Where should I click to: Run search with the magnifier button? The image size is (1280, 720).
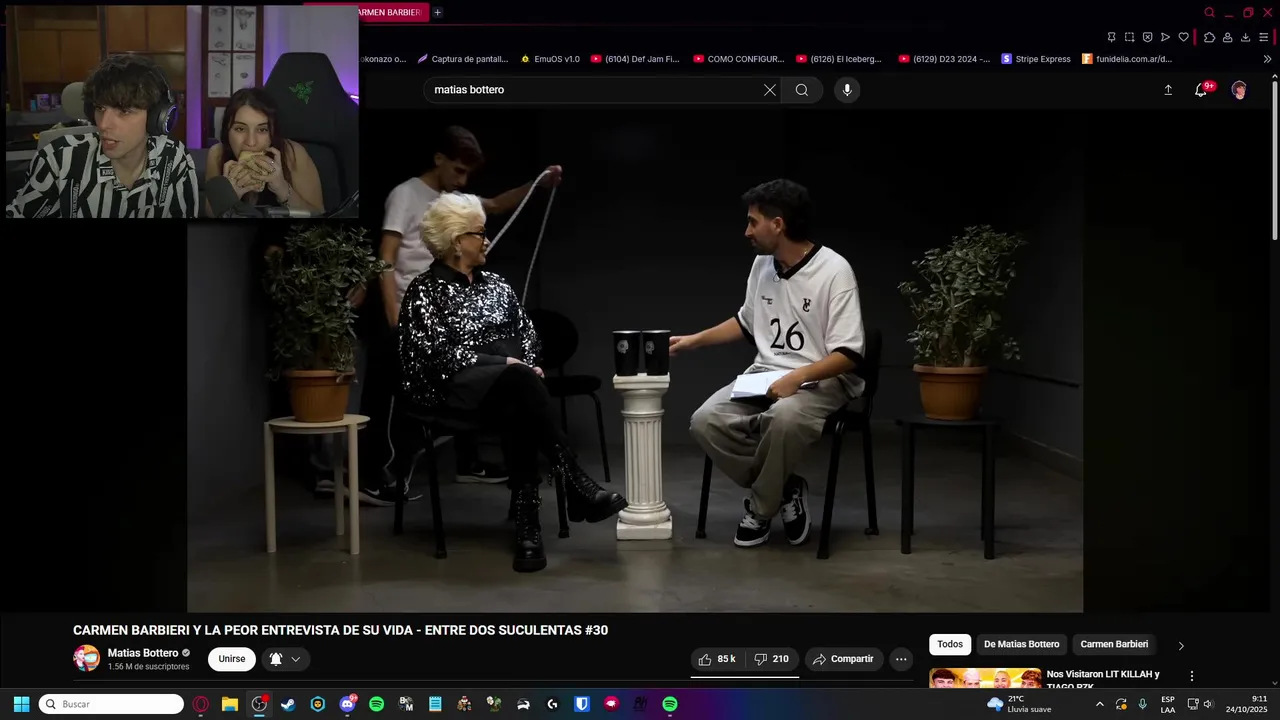tap(802, 90)
